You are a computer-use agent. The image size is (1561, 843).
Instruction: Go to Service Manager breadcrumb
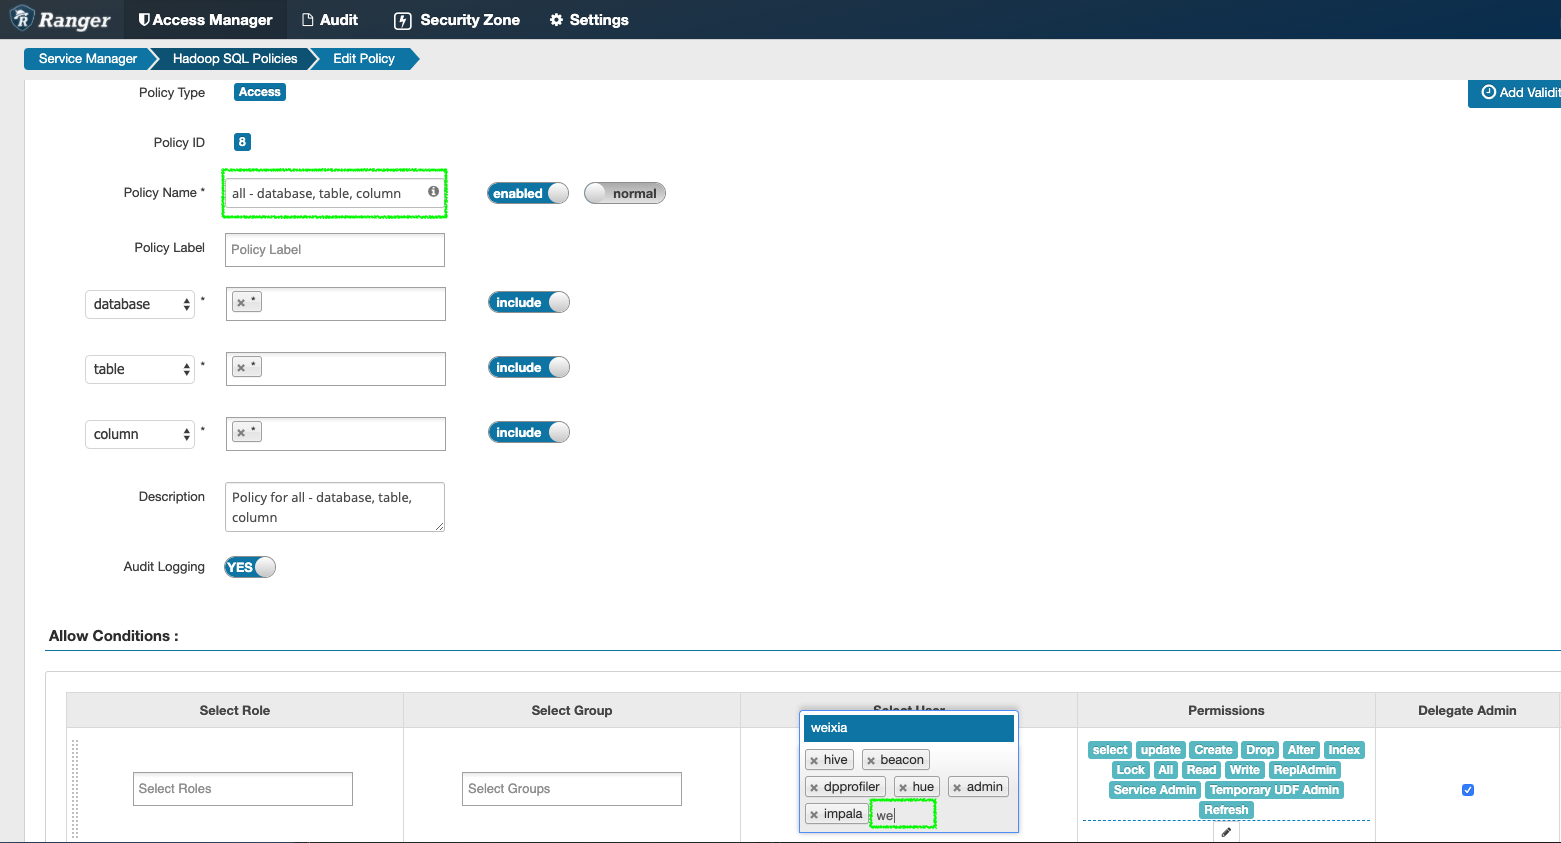pos(88,59)
